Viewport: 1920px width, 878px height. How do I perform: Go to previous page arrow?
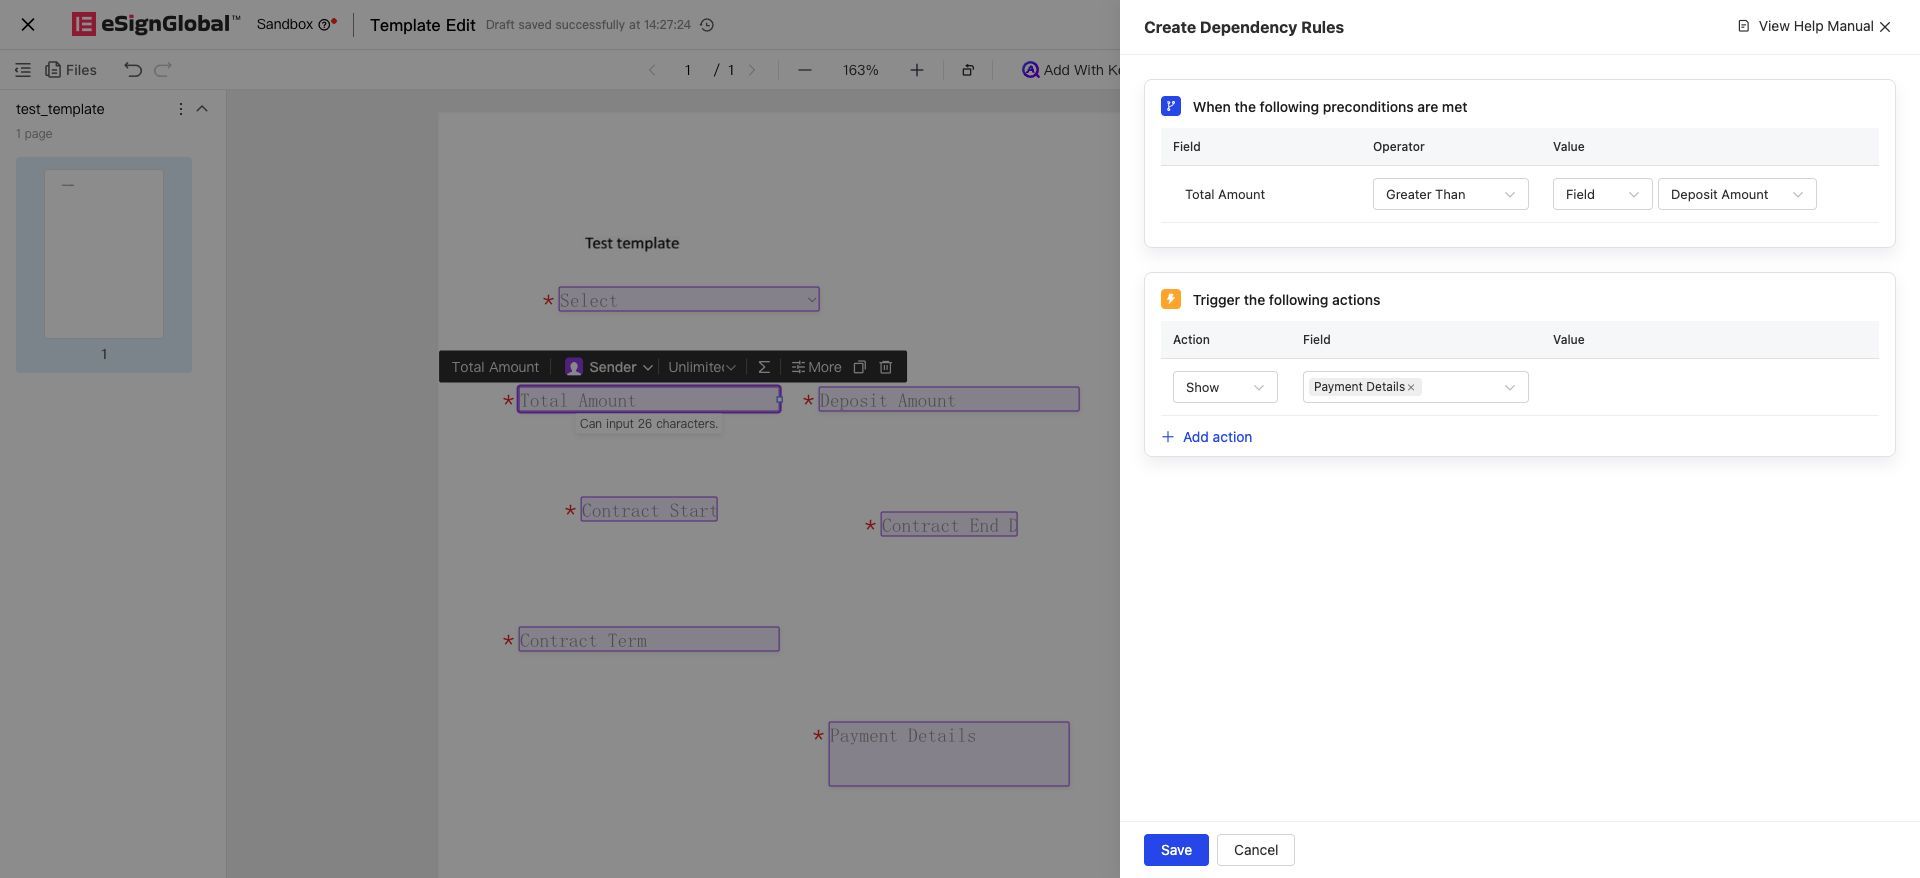click(x=652, y=70)
